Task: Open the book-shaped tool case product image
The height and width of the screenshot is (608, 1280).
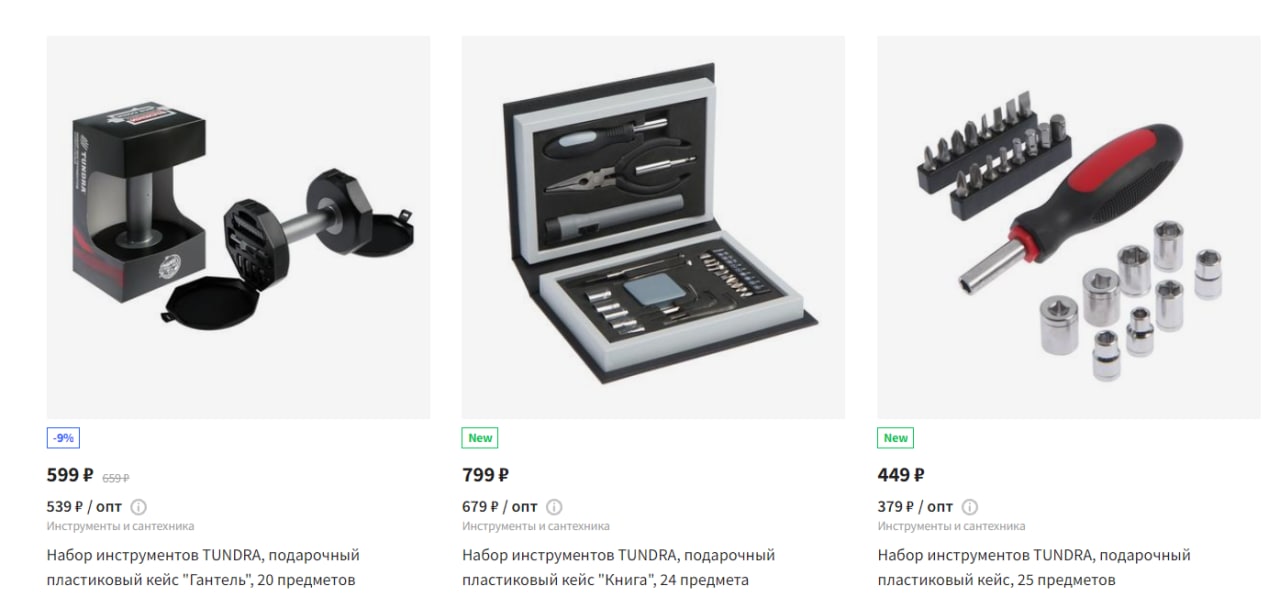Action: pyautogui.click(x=654, y=227)
